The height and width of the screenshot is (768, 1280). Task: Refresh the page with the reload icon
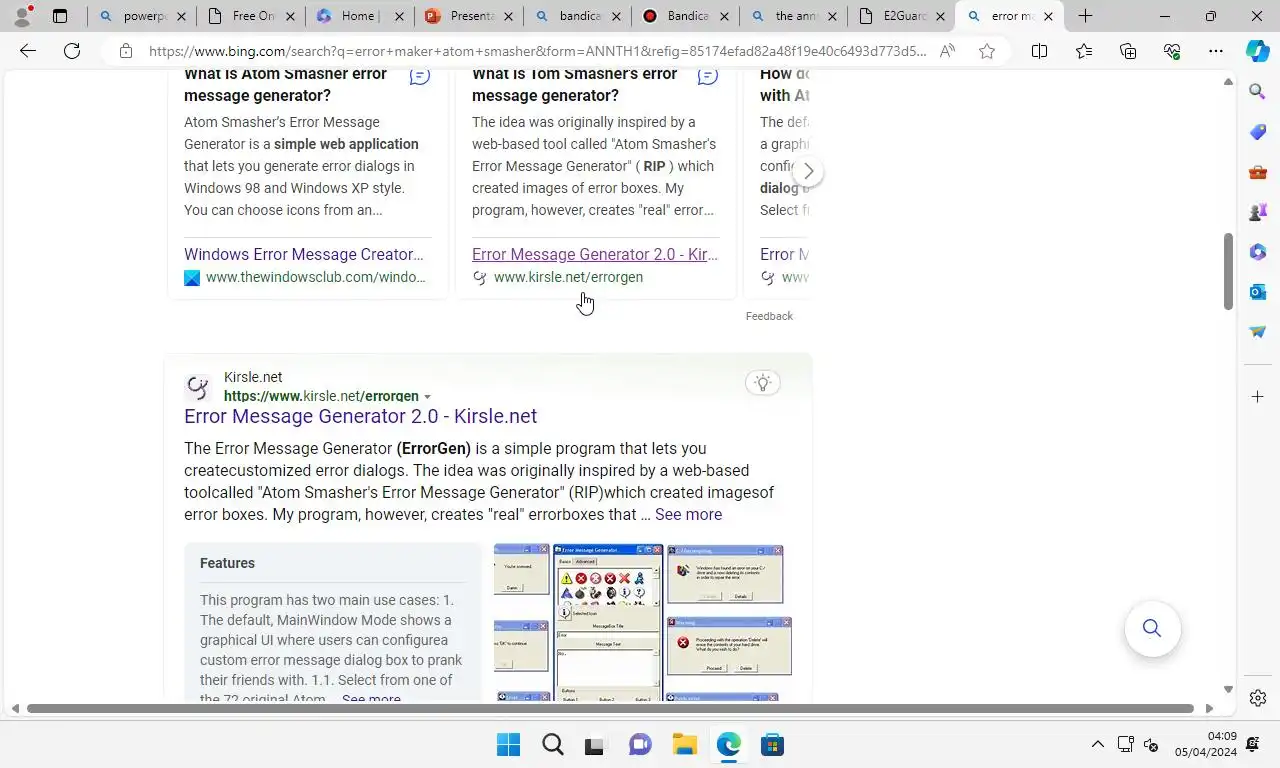click(72, 51)
